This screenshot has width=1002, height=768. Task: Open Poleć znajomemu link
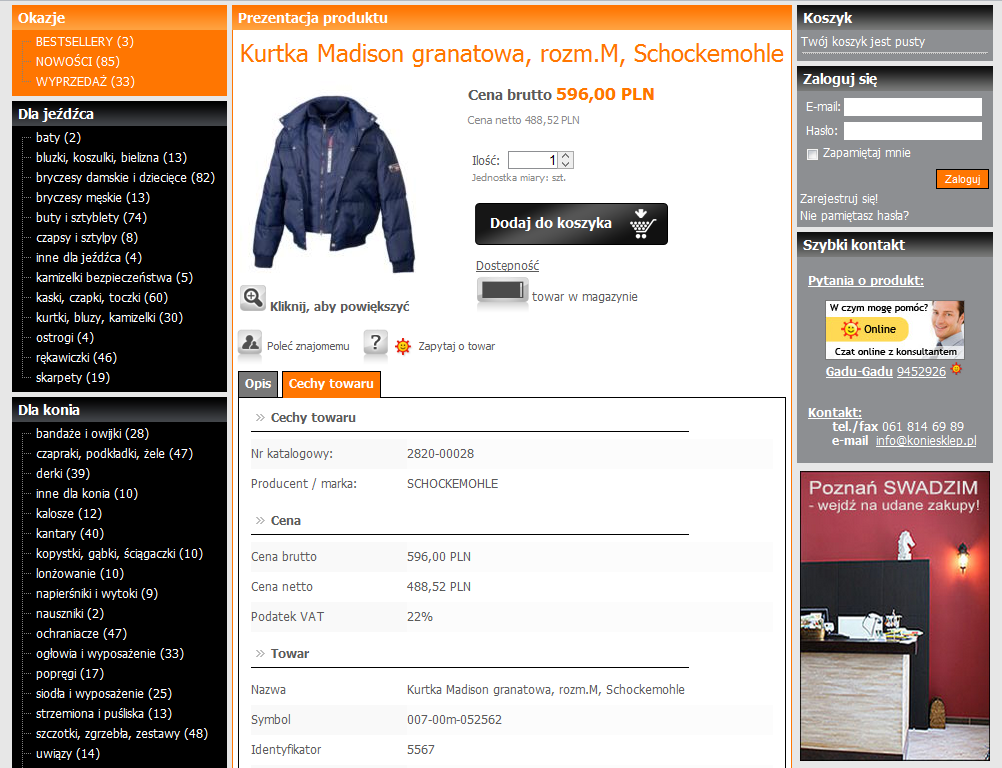coord(308,346)
